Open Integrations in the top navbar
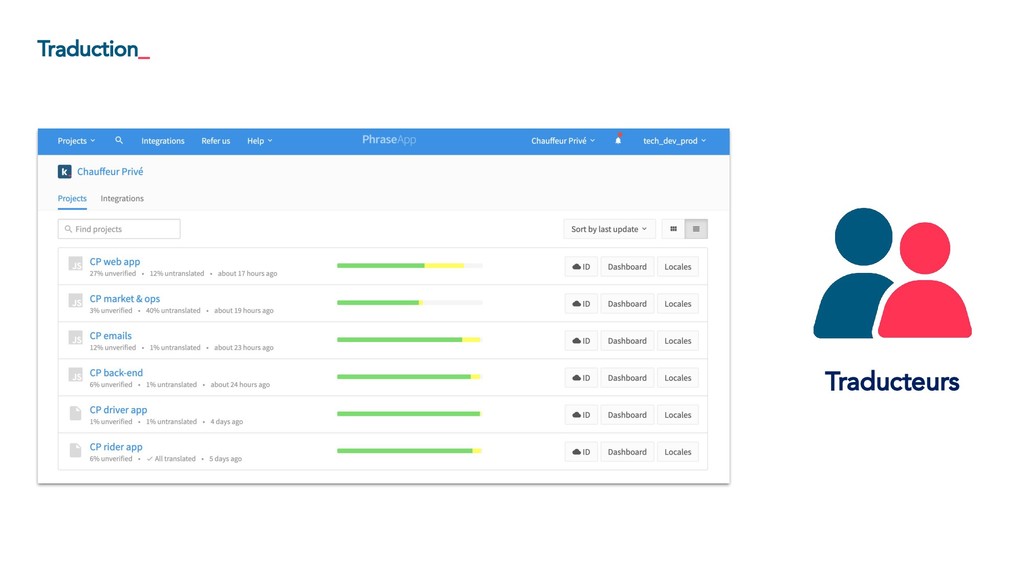 coord(163,141)
